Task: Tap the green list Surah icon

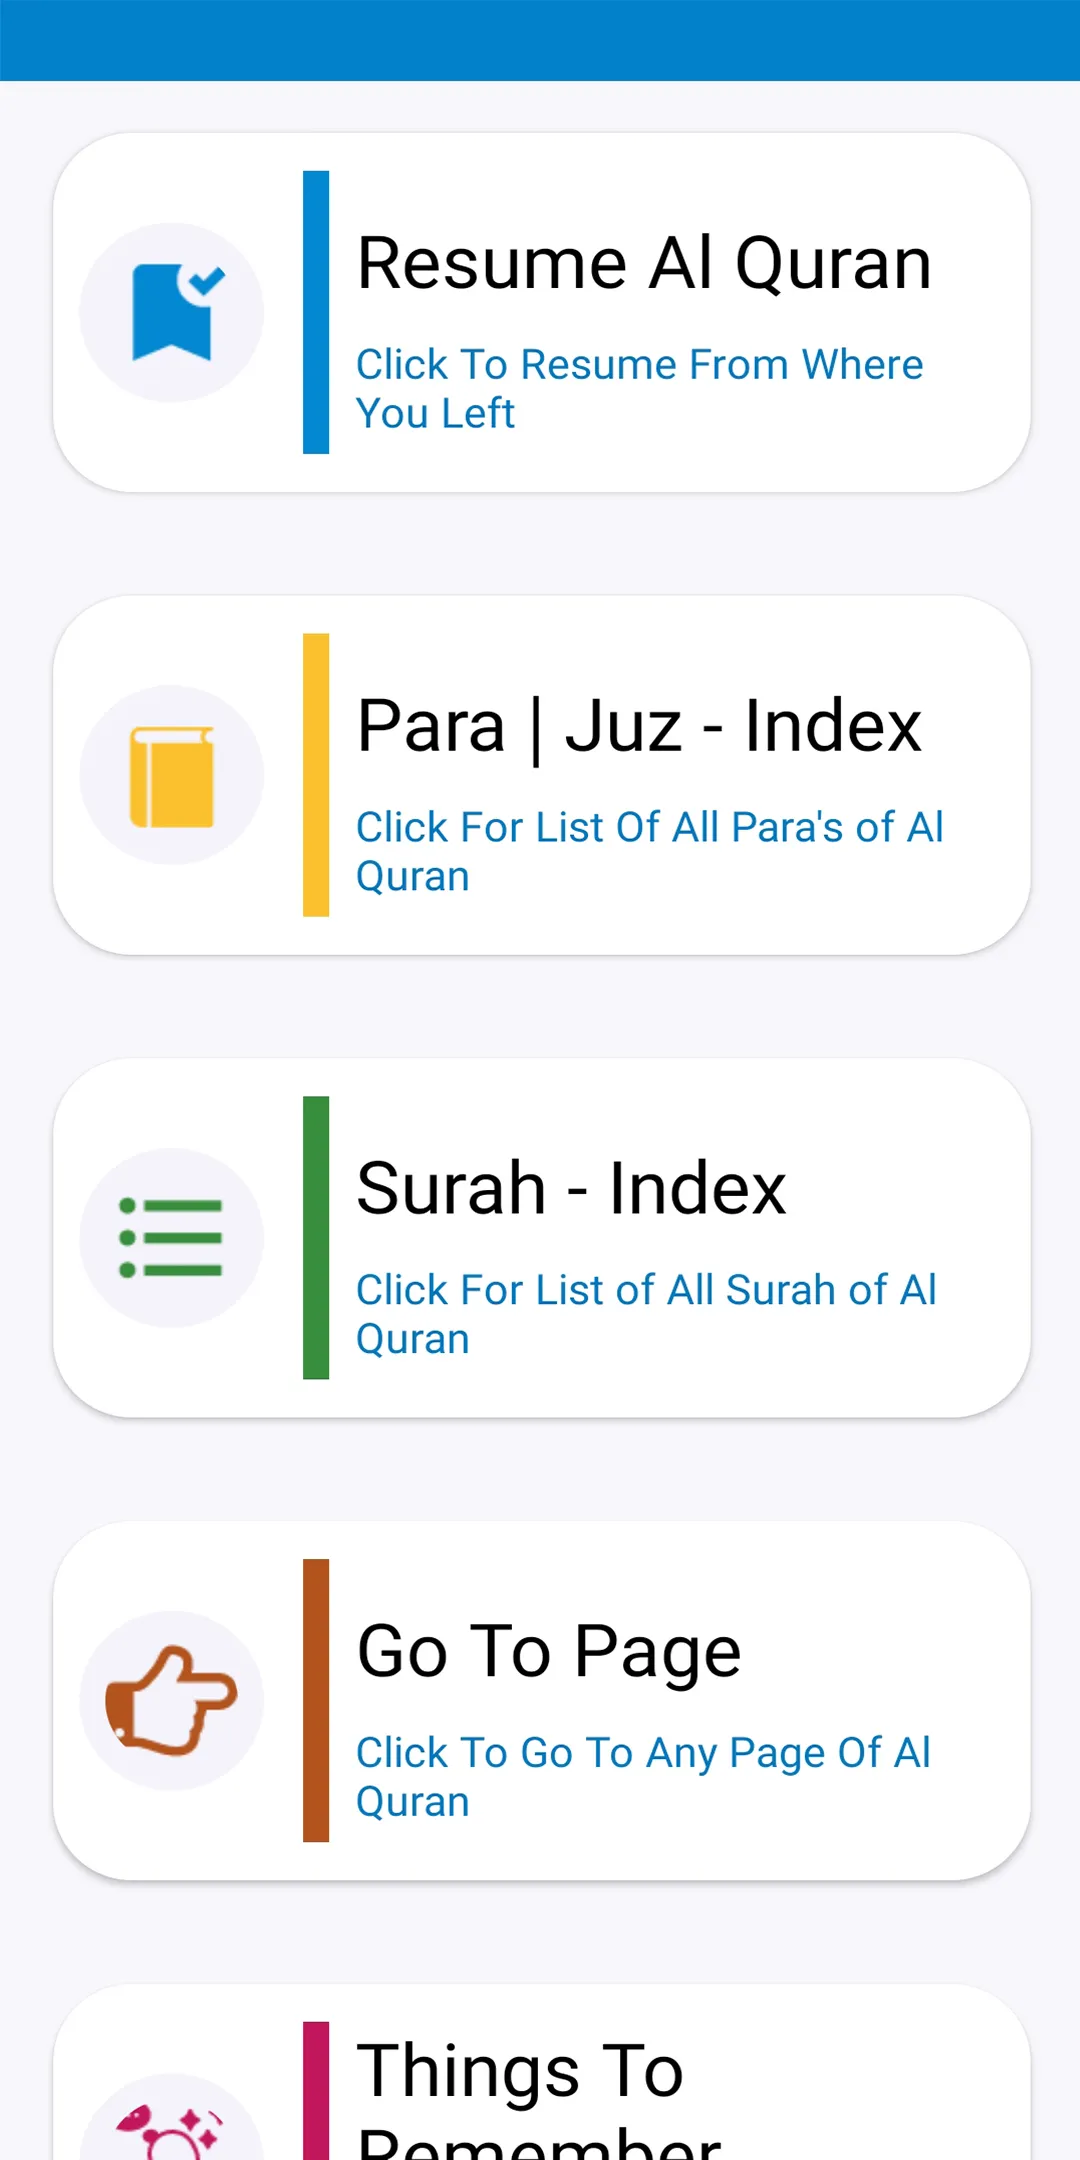Action: coord(172,1238)
